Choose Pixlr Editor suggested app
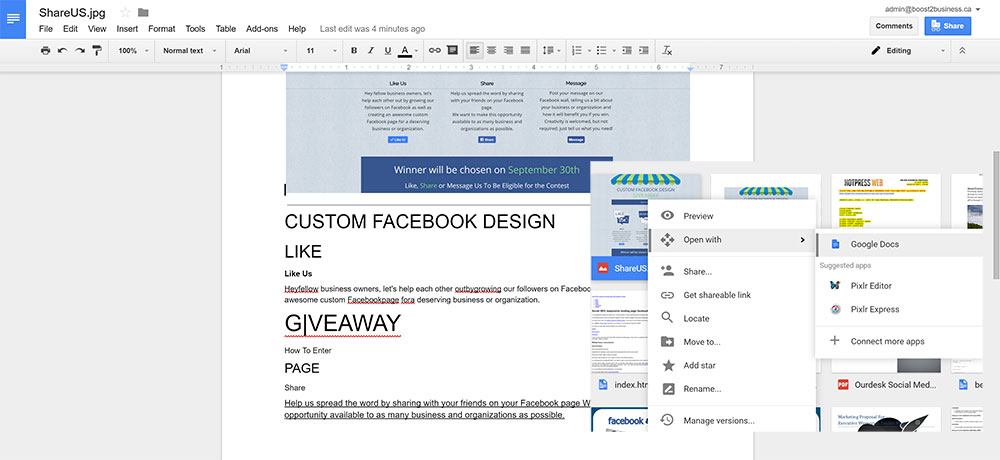Image resolution: width=1000 pixels, height=460 pixels. pyautogui.click(x=899, y=286)
